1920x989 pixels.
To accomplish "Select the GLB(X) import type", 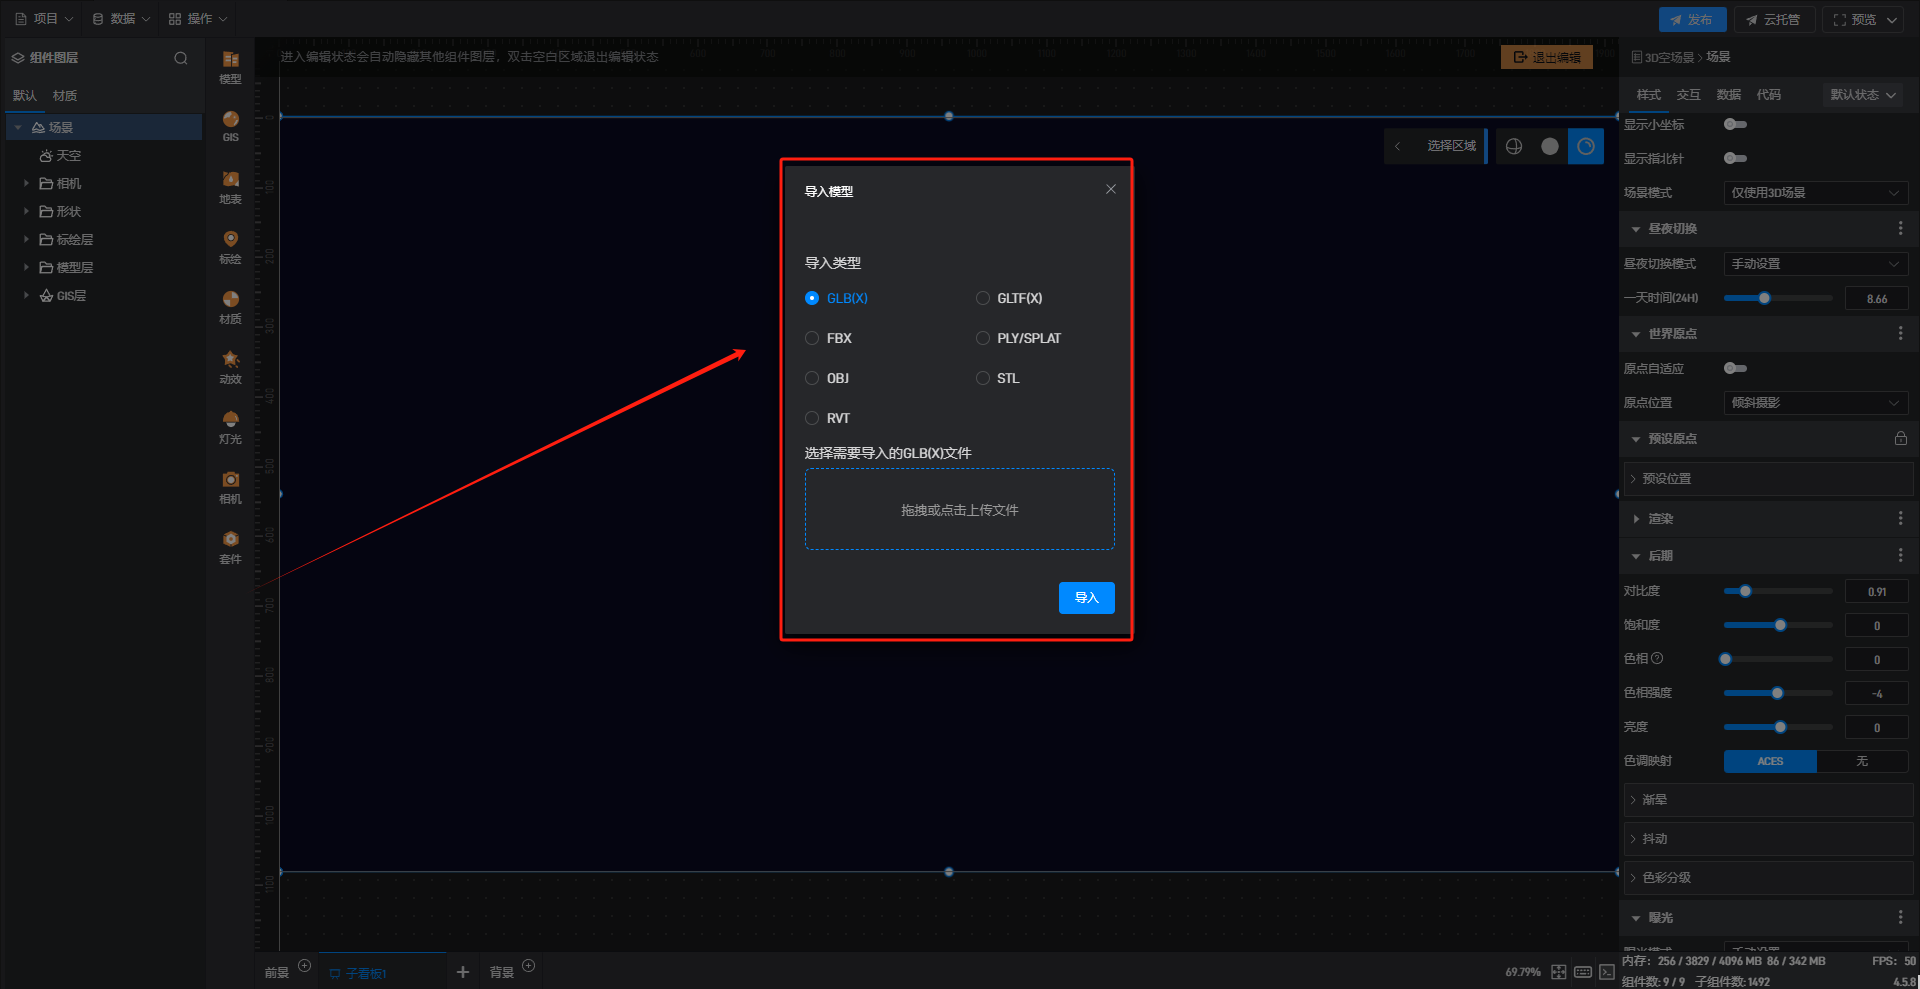I will 837,298.
